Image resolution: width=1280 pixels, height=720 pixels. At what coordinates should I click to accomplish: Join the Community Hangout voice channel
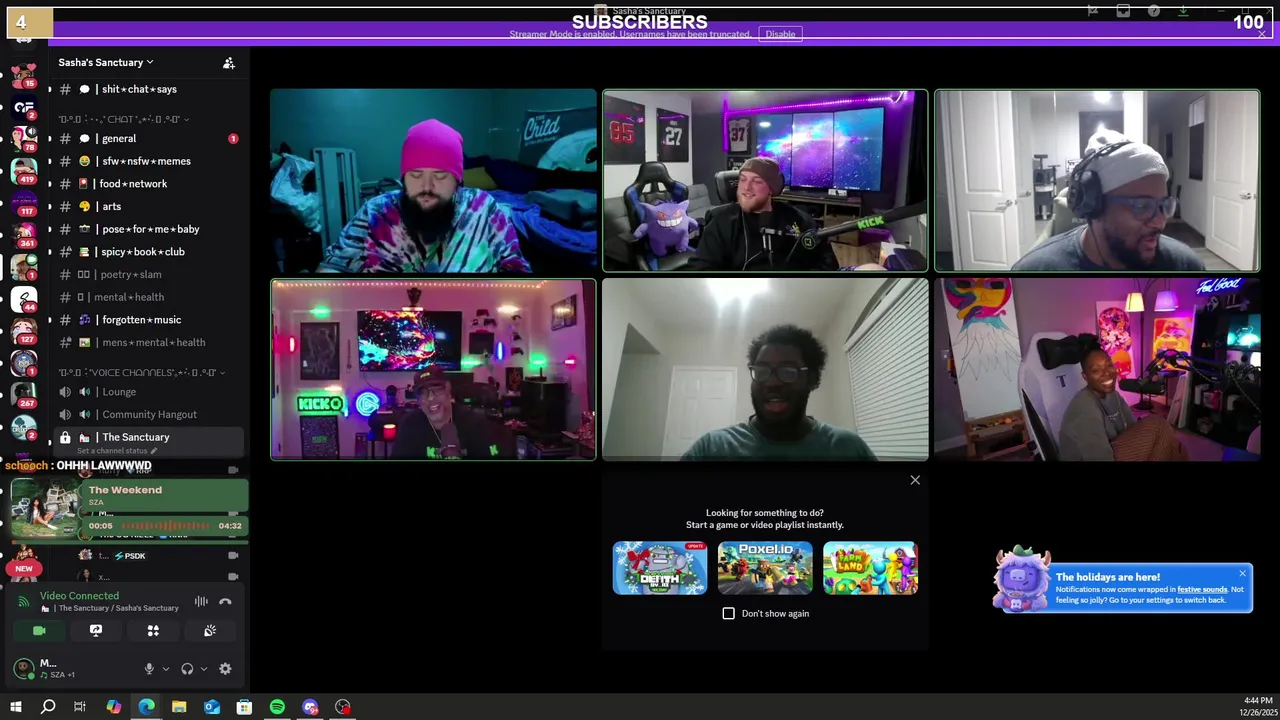tap(148, 414)
